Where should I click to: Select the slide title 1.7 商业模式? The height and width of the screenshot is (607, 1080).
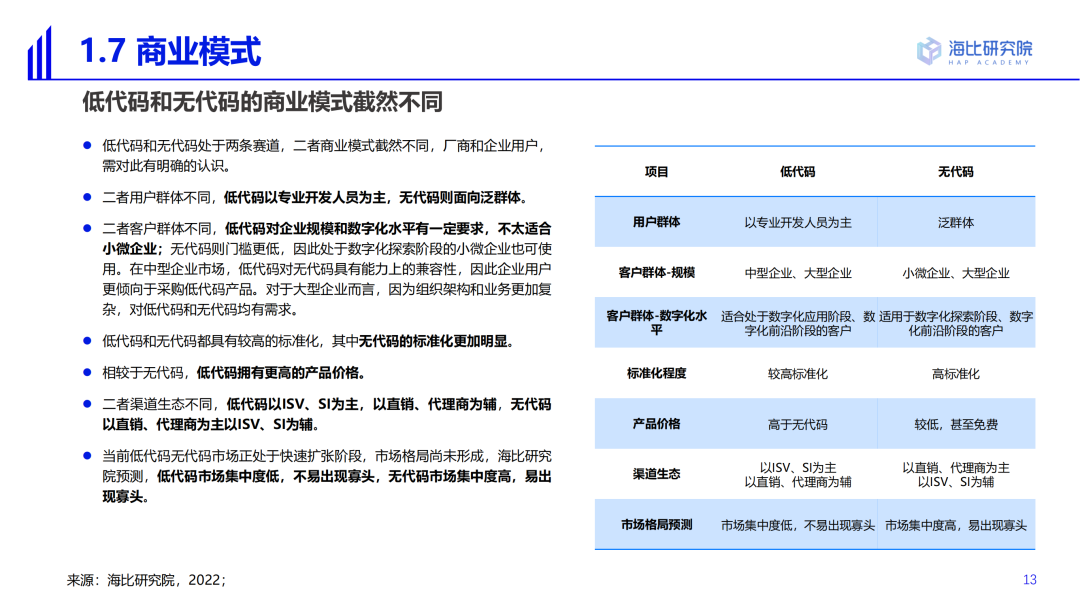(x=170, y=52)
